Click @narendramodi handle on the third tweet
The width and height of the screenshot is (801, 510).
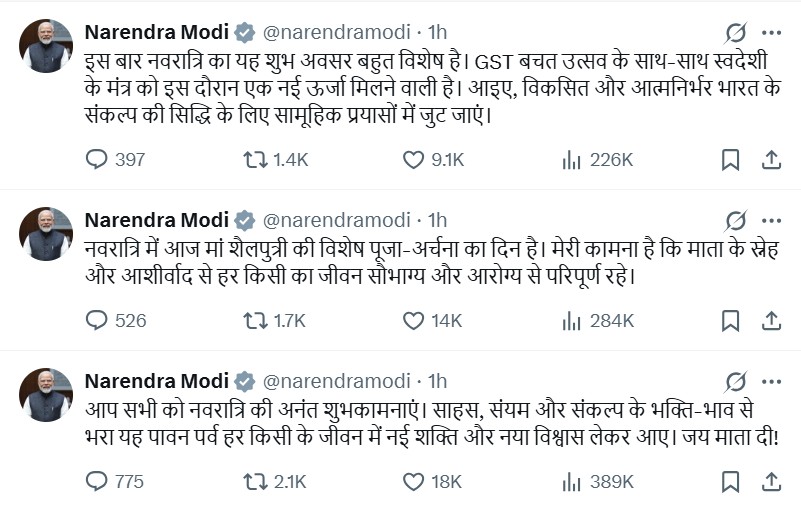[x=336, y=381]
